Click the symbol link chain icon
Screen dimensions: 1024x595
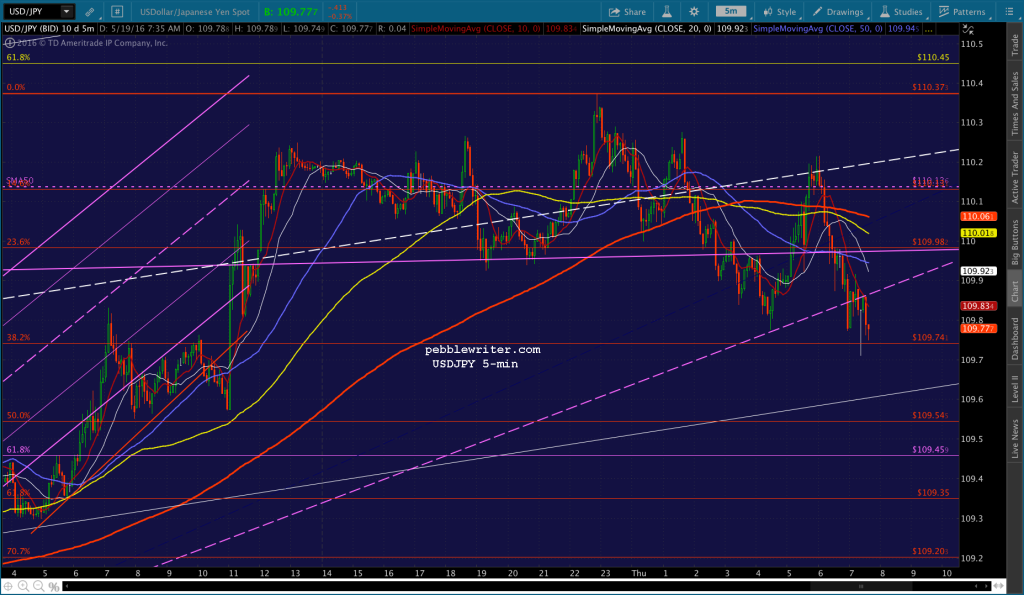pos(90,12)
